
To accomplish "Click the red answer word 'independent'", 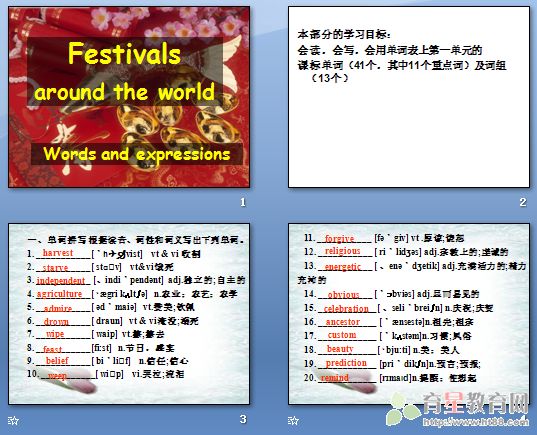I will (61, 281).
